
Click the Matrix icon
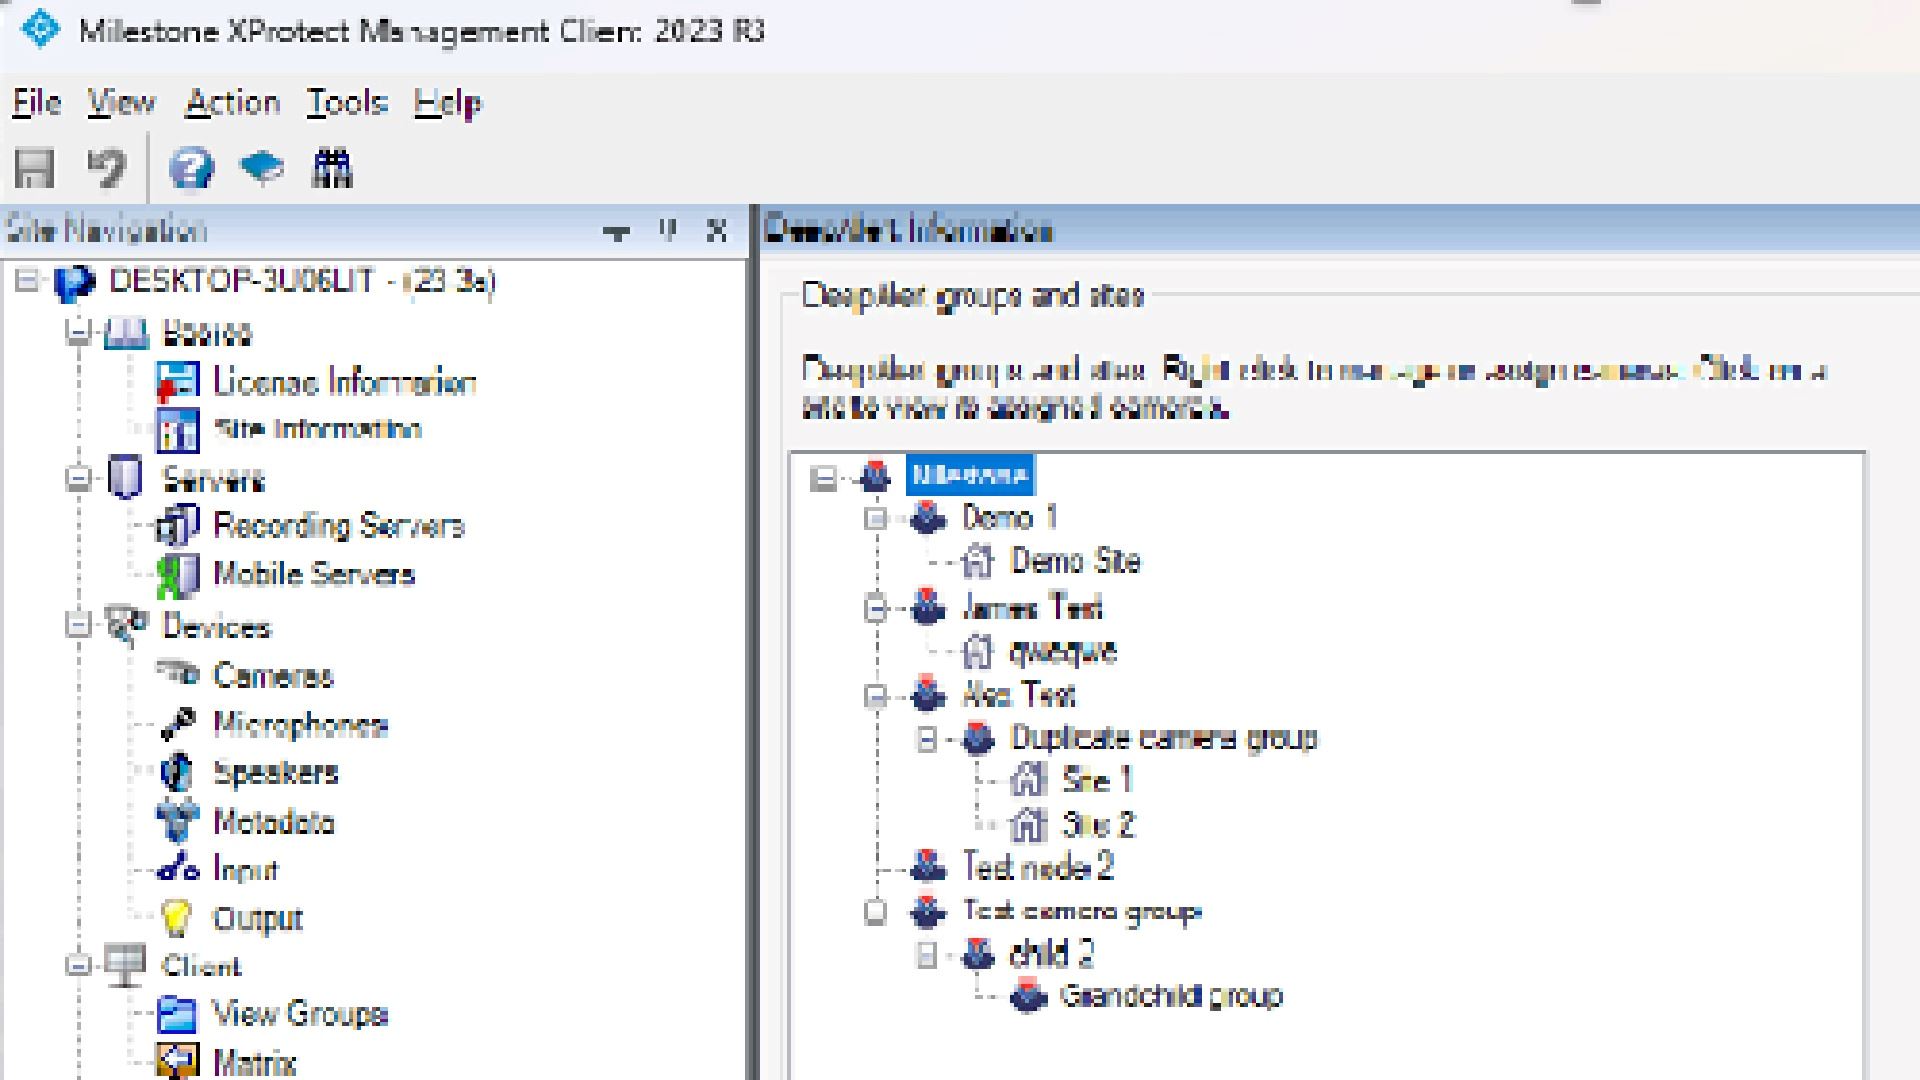pos(178,1060)
